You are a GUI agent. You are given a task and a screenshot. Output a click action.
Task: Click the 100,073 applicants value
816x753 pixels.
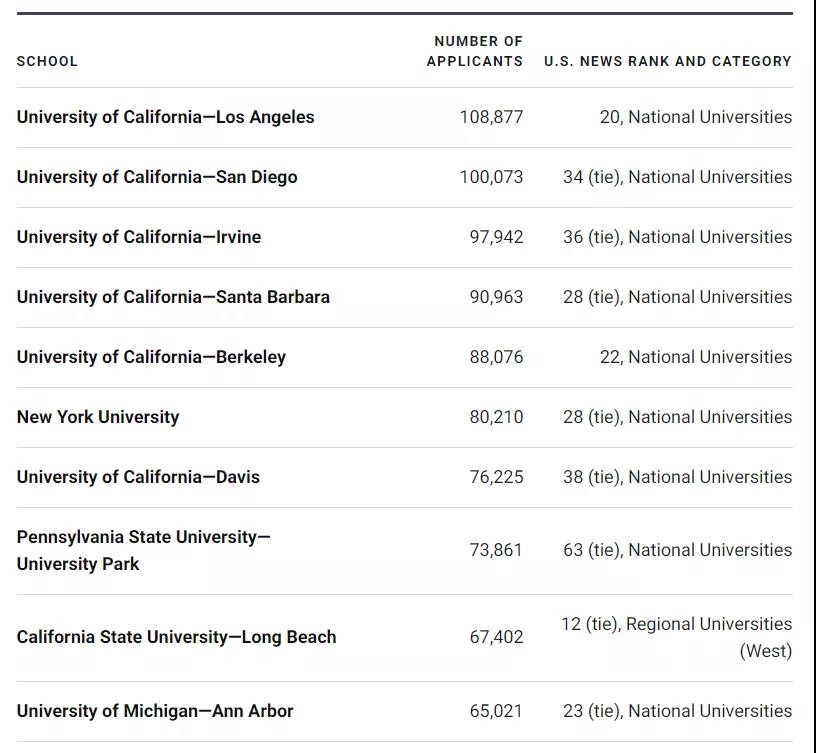coord(491,177)
